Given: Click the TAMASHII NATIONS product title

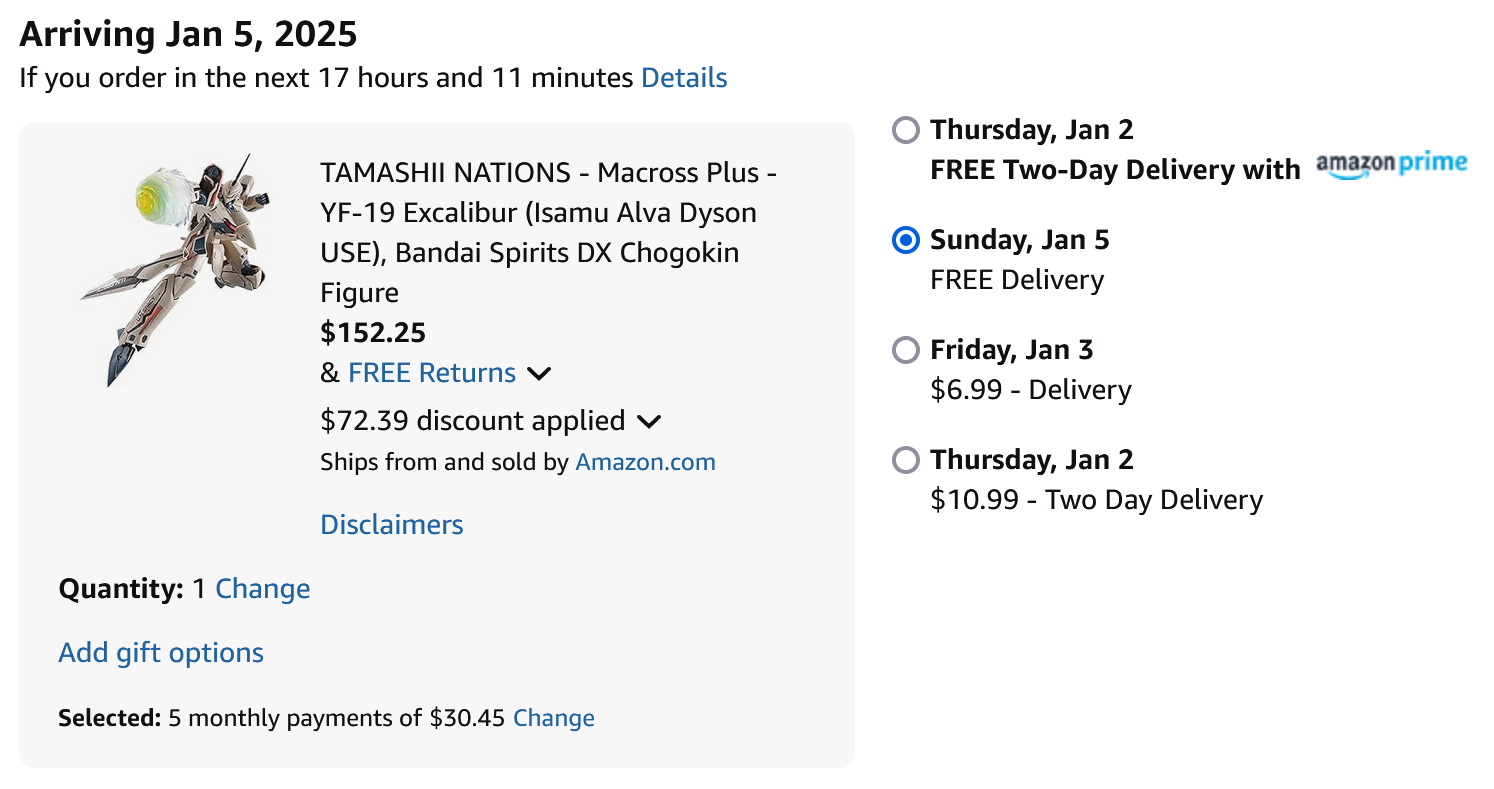Looking at the screenshot, I should [x=549, y=233].
